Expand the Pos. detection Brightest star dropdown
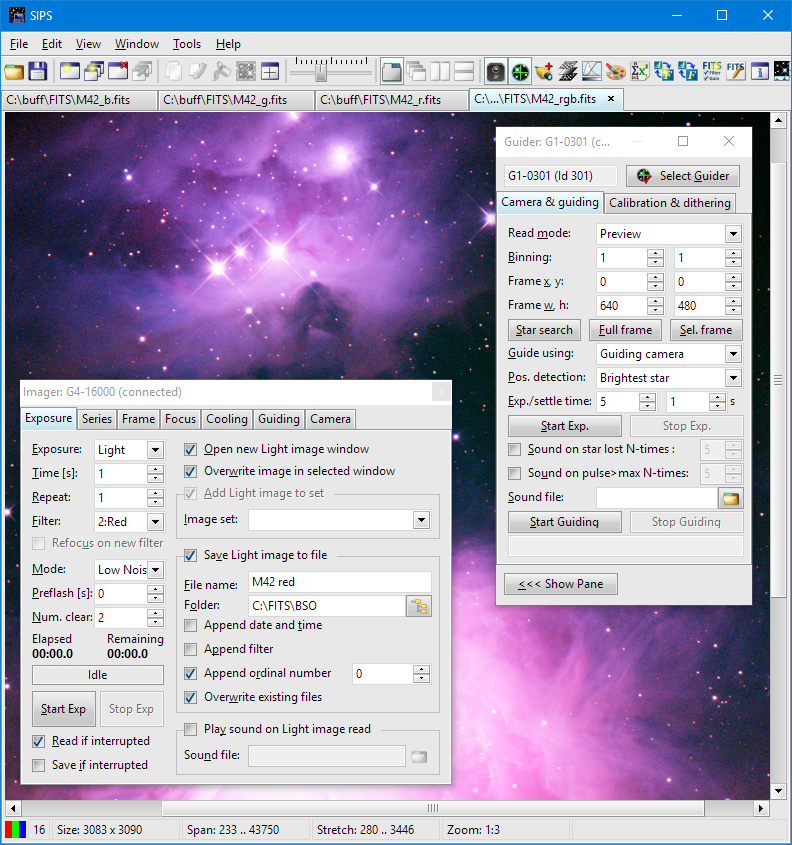The height and width of the screenshot is (845, 792). tap(733, 378)
